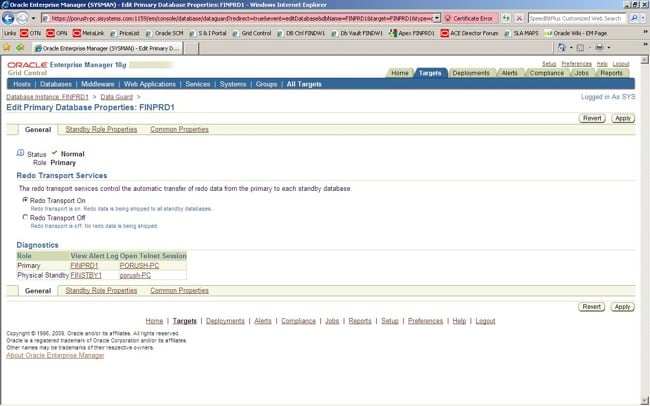The height and width of the screenshot is (406, 650).
Task: Open the Grid Control favorites link
Action: coord(252,33)
